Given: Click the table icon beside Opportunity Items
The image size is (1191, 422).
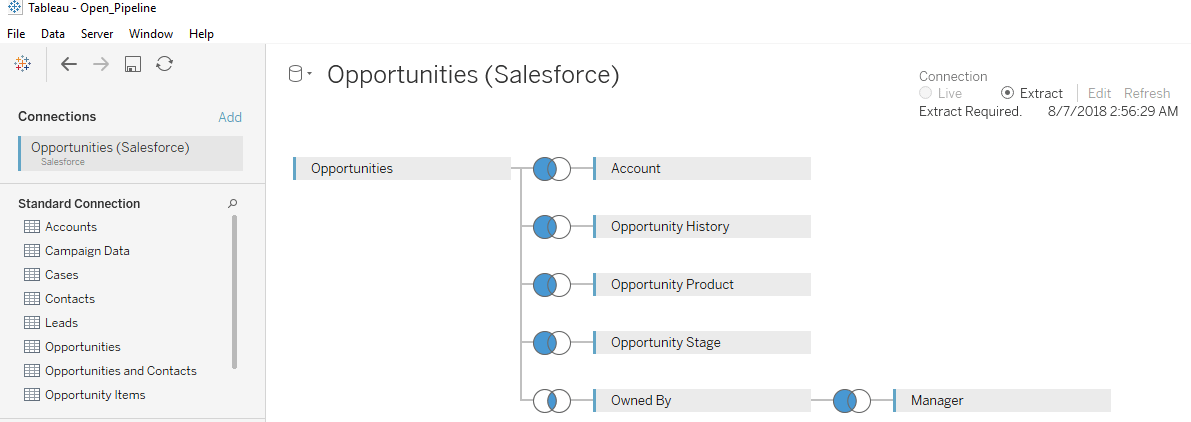Looking at the screenshot, I should (x=31, y=395).
